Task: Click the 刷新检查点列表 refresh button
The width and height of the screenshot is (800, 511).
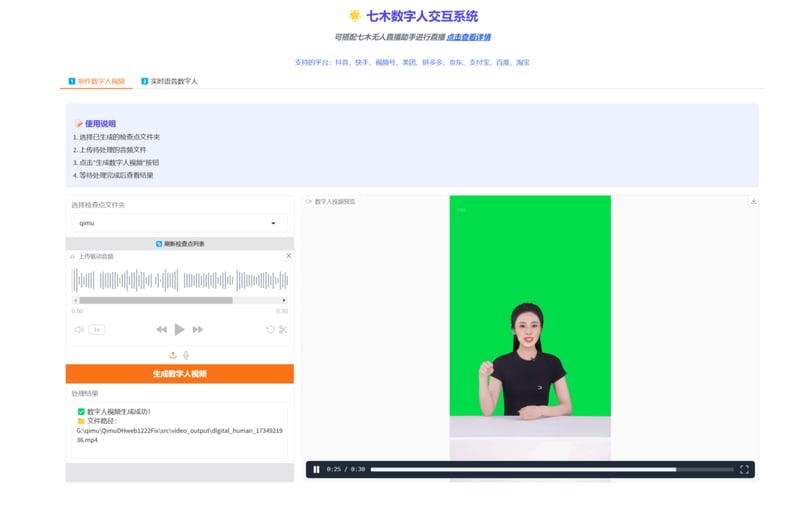Action: [x=180, y=244]
